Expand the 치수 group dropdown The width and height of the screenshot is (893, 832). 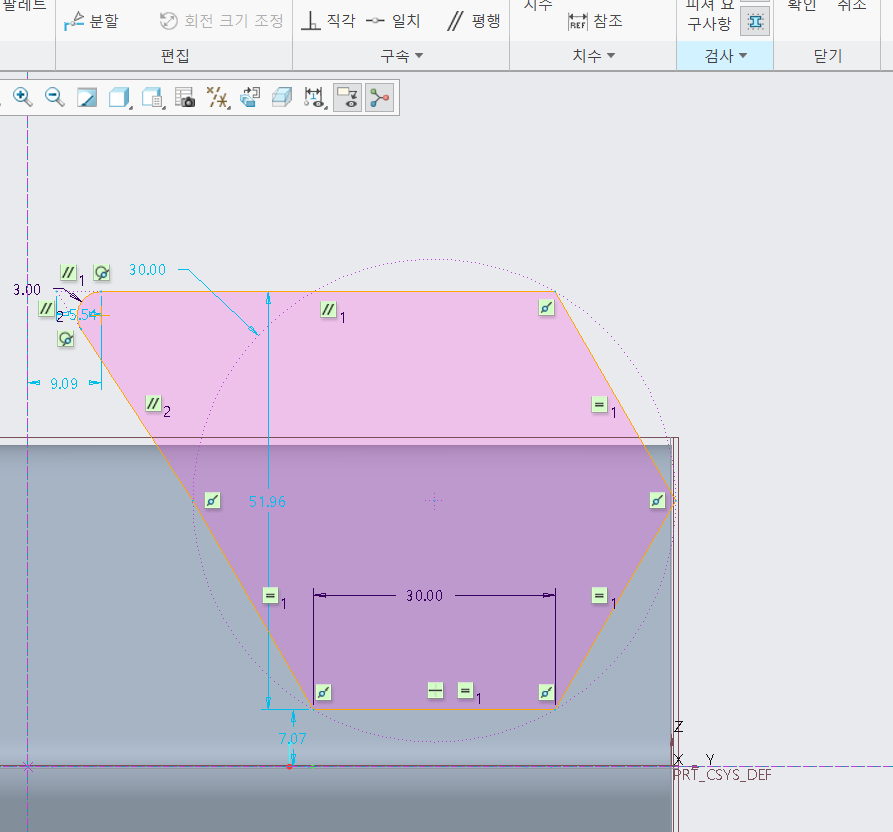[593, 56]
